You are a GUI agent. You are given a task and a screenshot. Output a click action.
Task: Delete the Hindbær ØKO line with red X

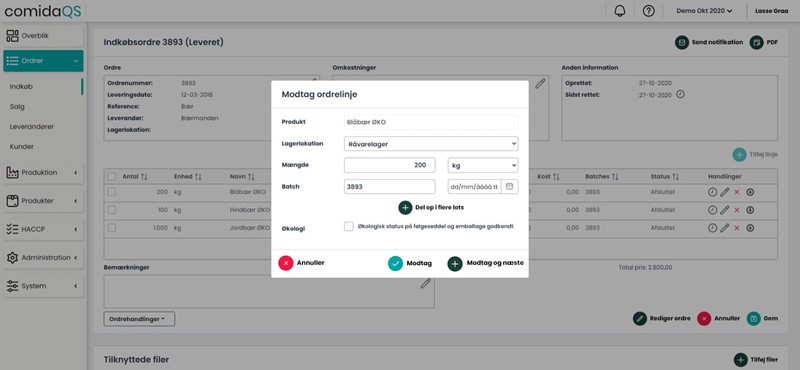(737, 210)
